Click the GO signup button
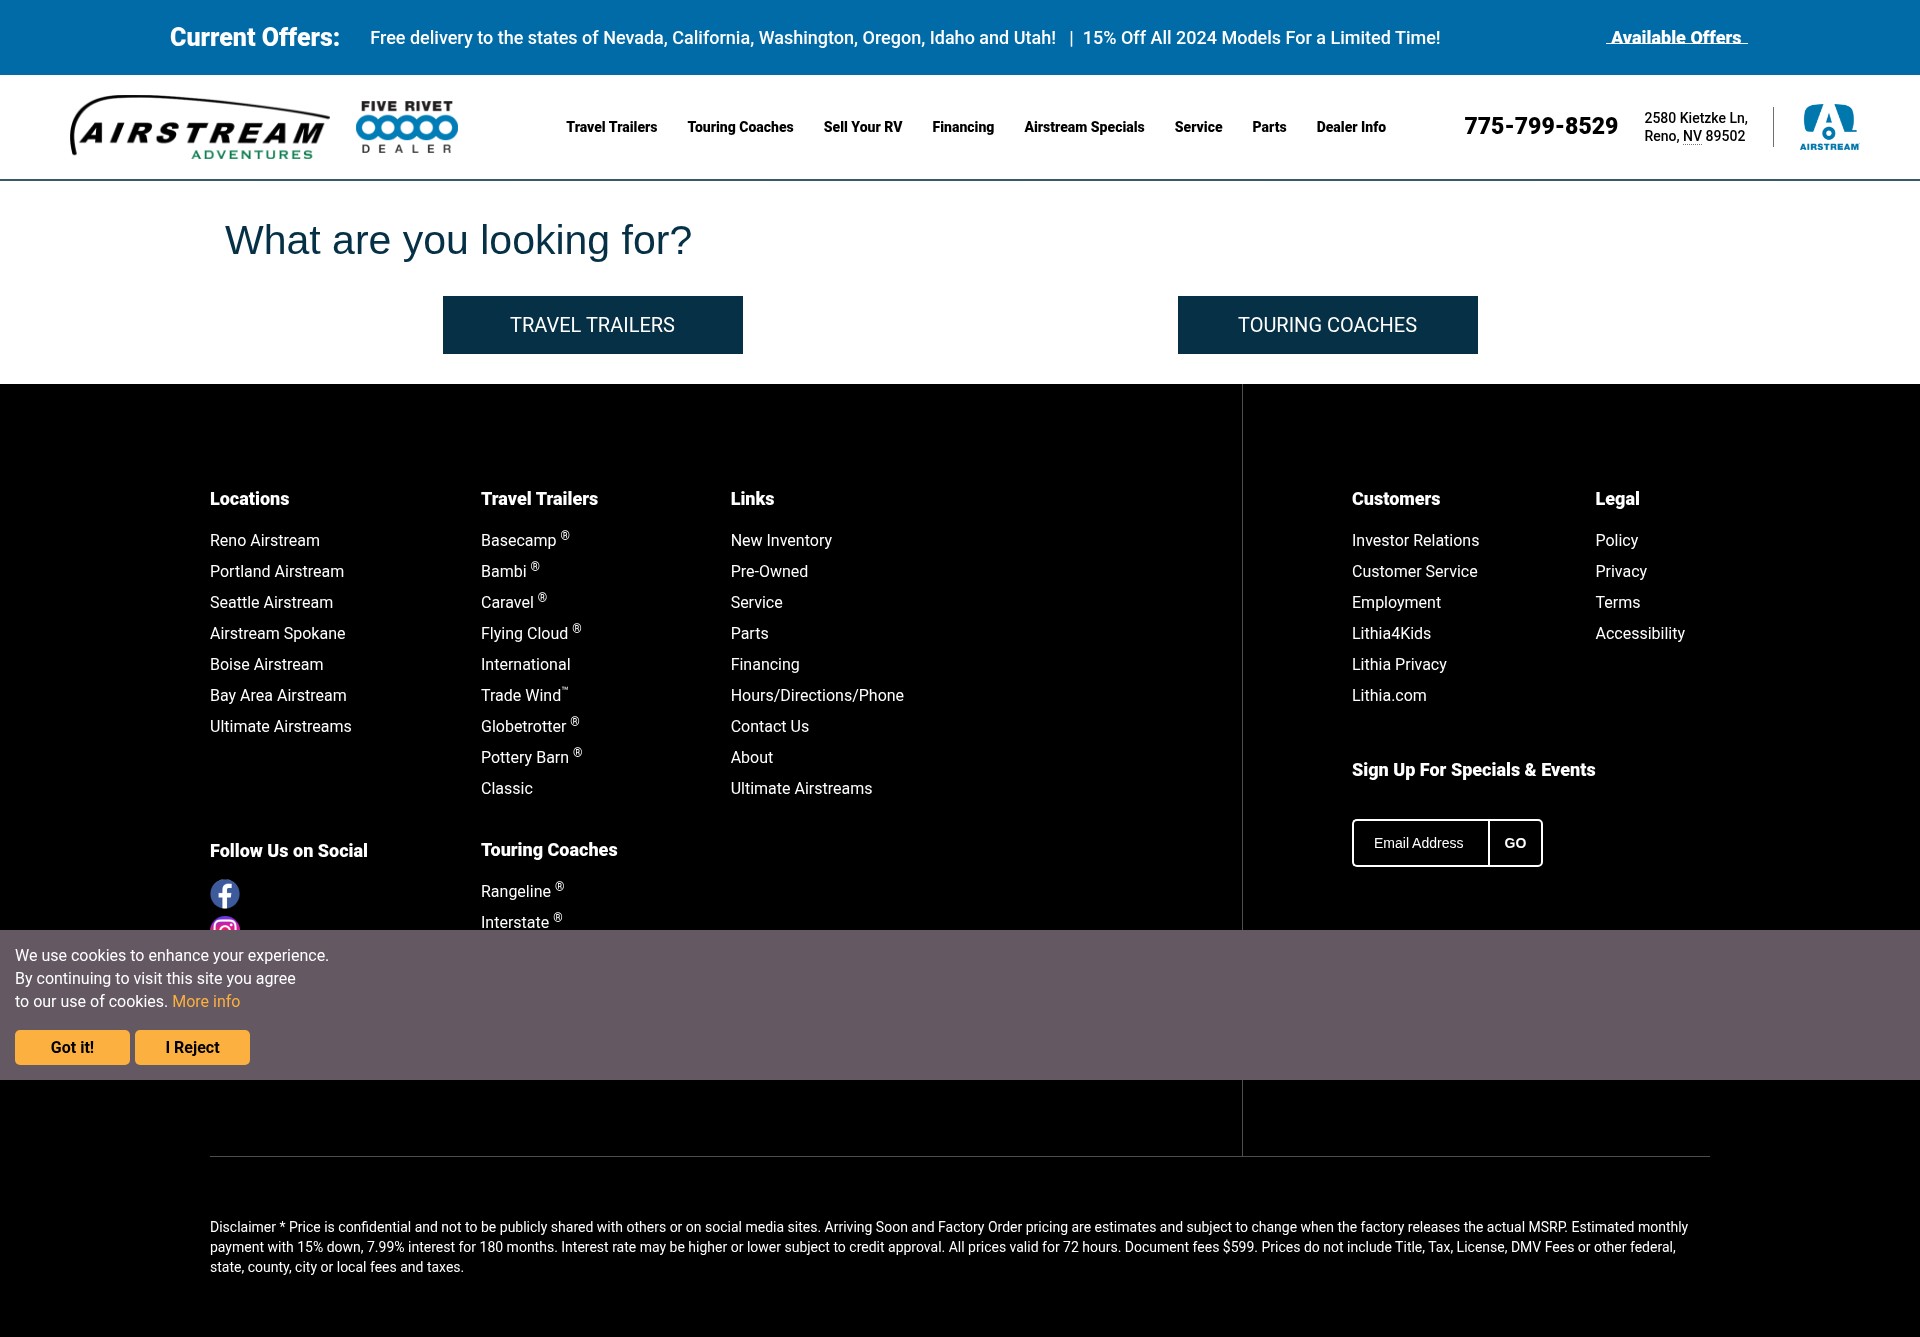Image resolution: width=1920 pixels, height=1337 pixels. pyautogui.click(x=1515, y=843)
